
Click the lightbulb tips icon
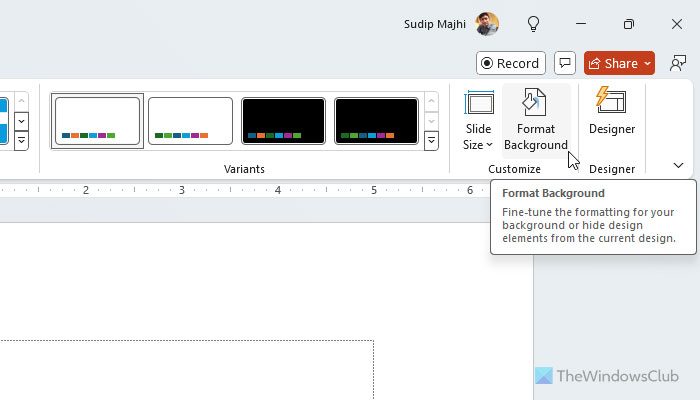[533, 24]
